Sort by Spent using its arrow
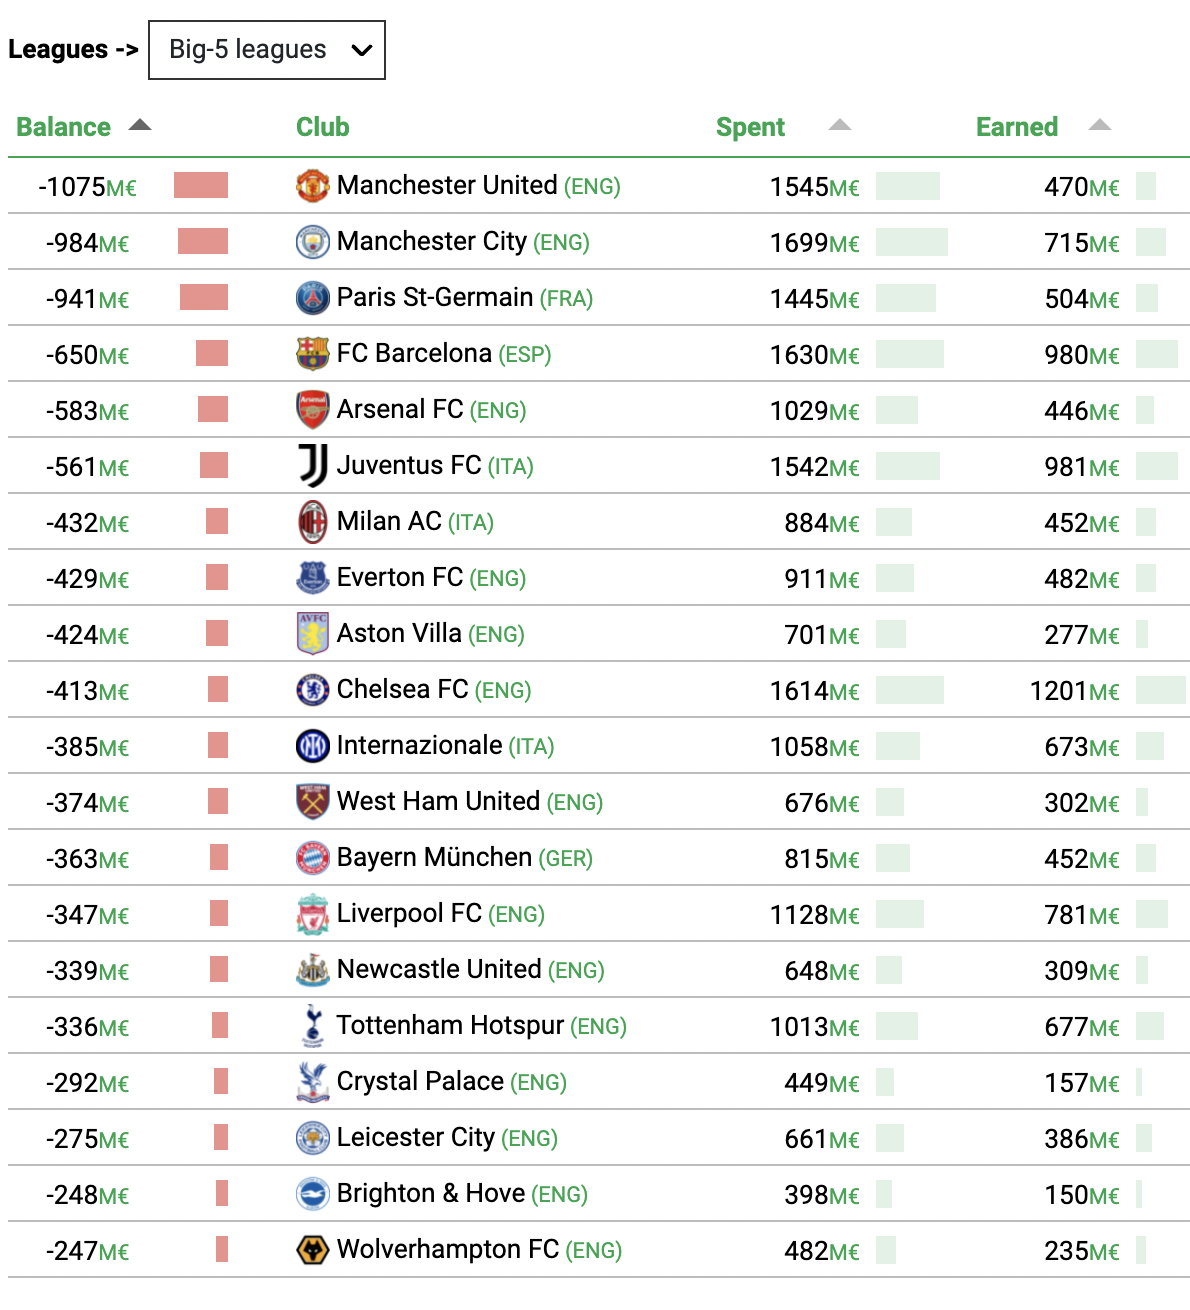This screenshot has height=1310, width=1190. (840, 125)
